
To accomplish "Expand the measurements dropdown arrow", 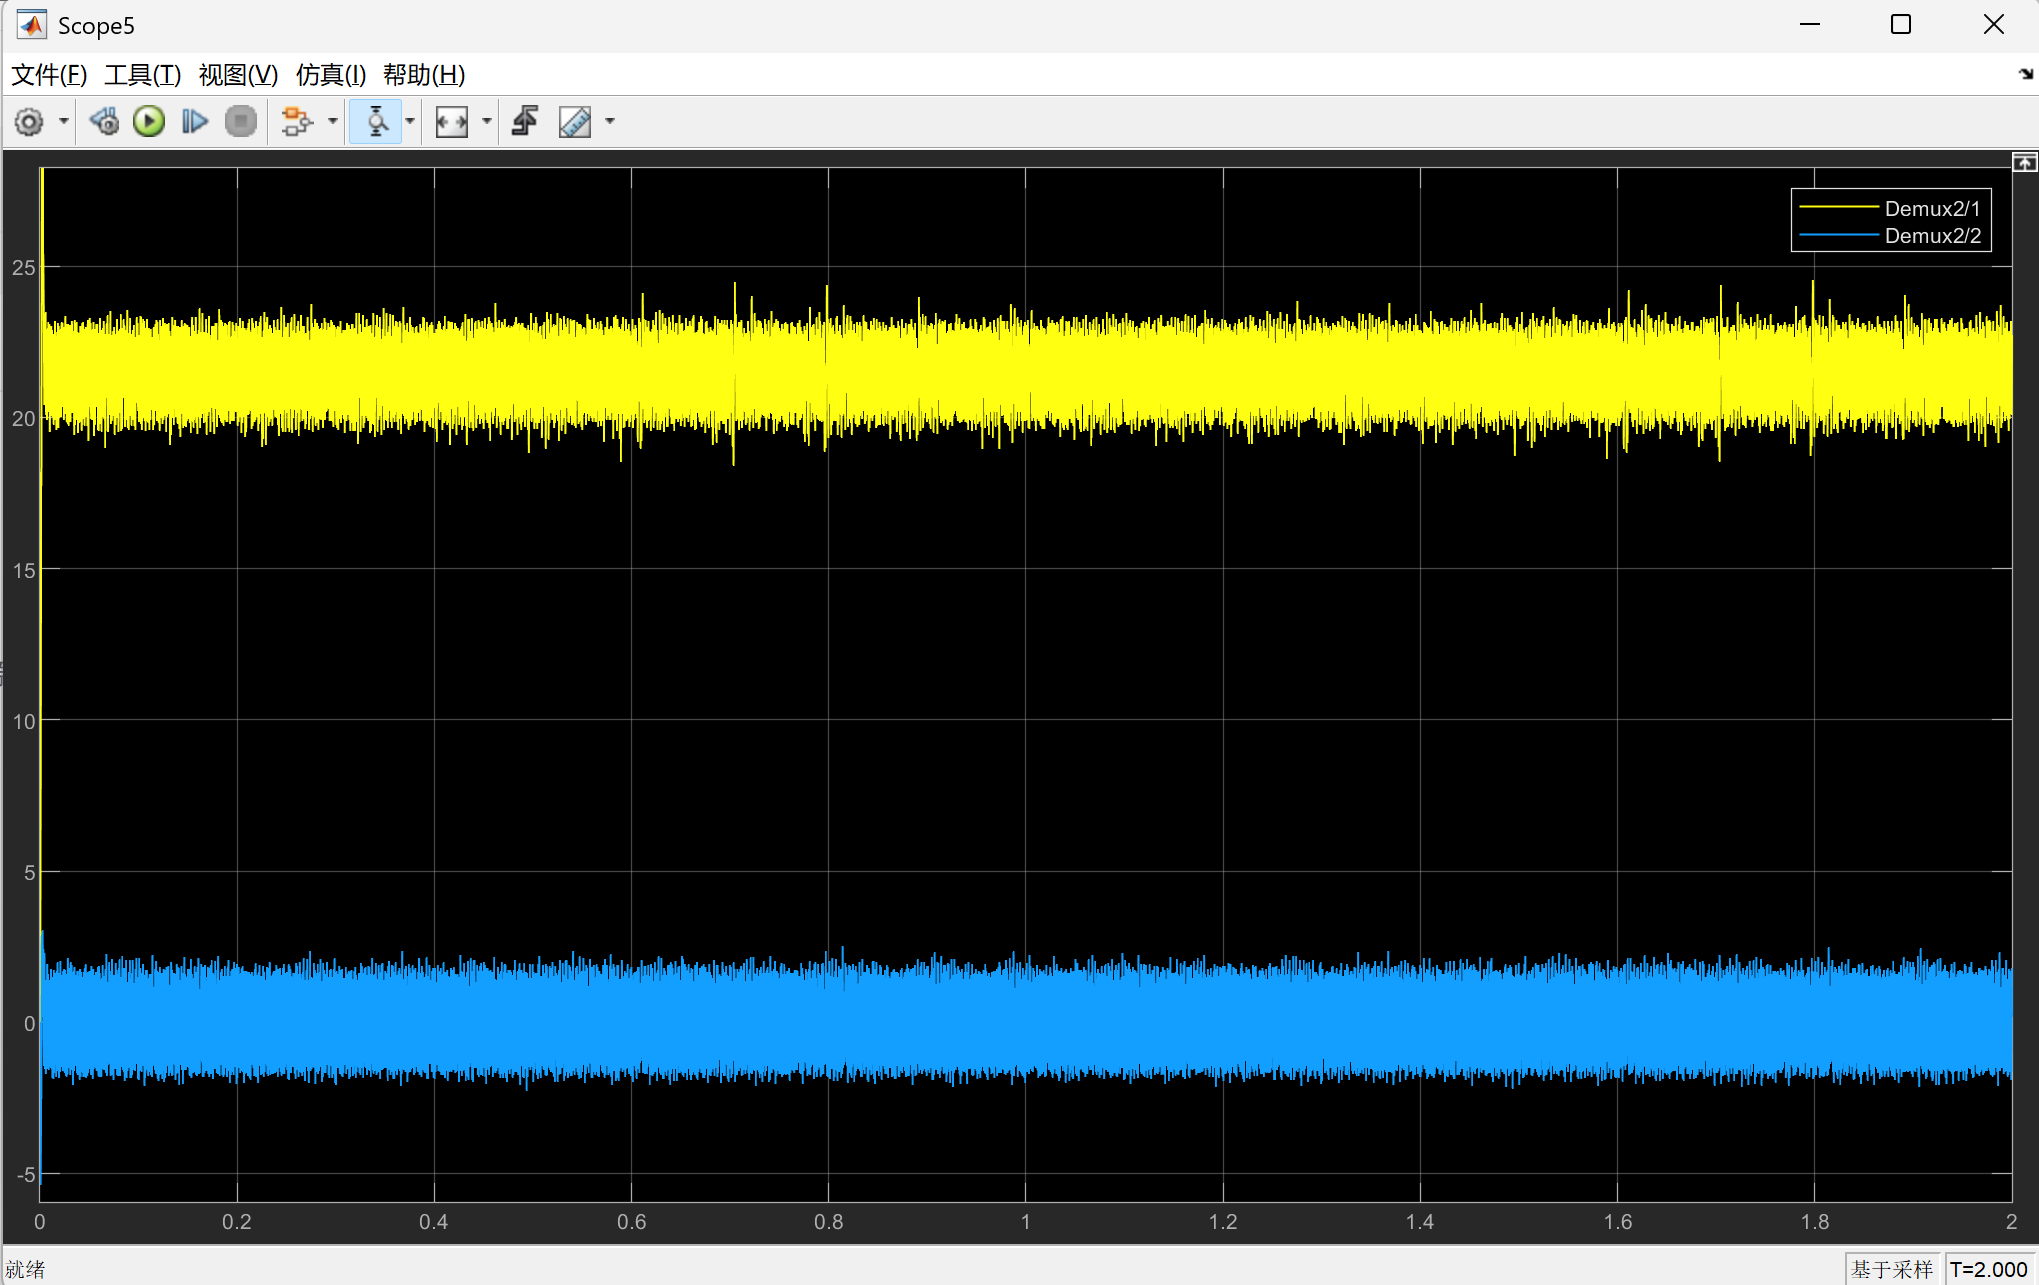I will pos(610,122).
